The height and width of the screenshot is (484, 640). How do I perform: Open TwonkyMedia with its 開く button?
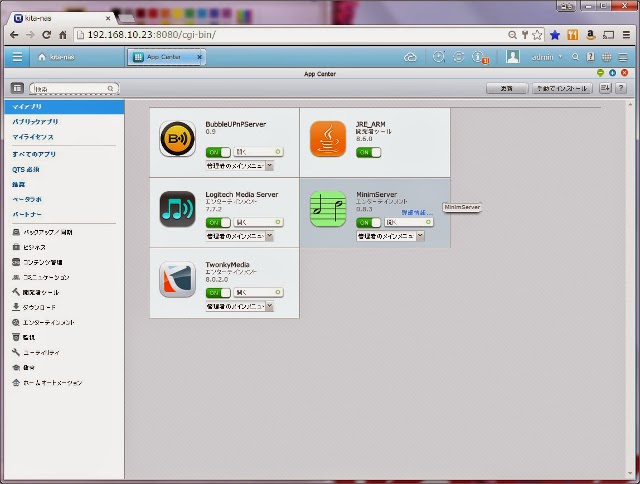(258, 292)
